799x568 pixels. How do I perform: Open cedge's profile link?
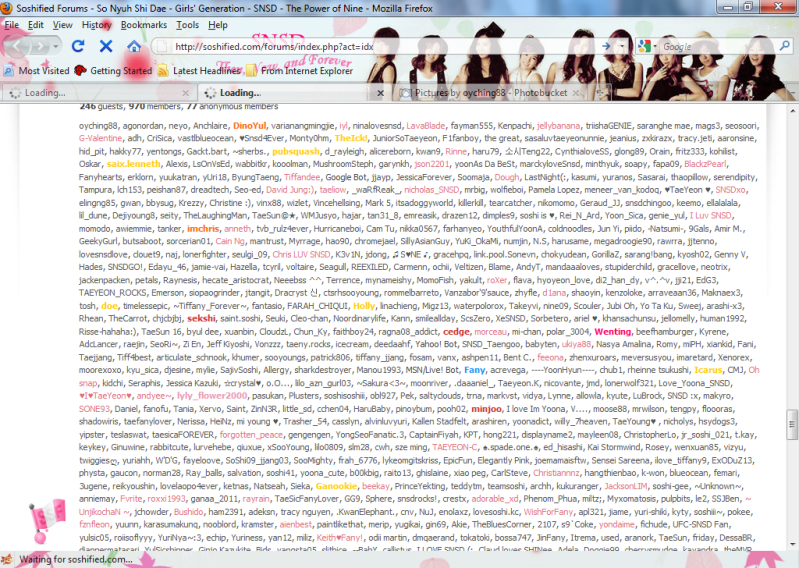click(x=456, y=332)
